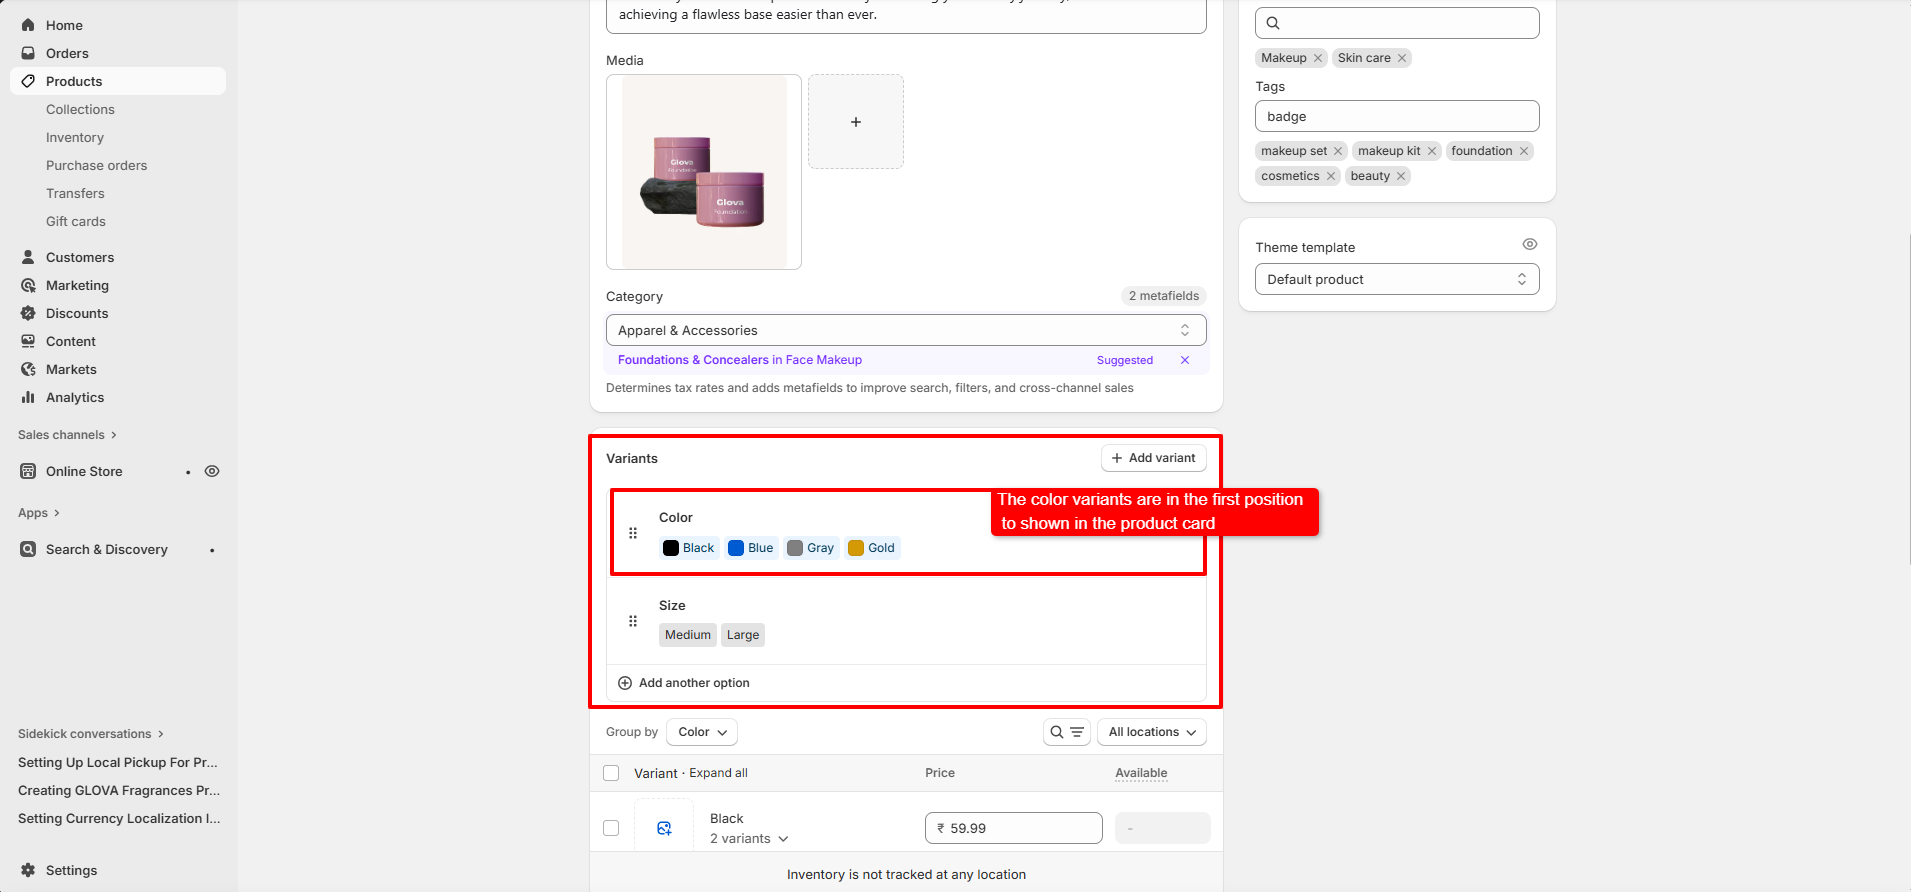Dismiss the suggested category with X
Screen dimensions: 1911x892
(1185, 360)
